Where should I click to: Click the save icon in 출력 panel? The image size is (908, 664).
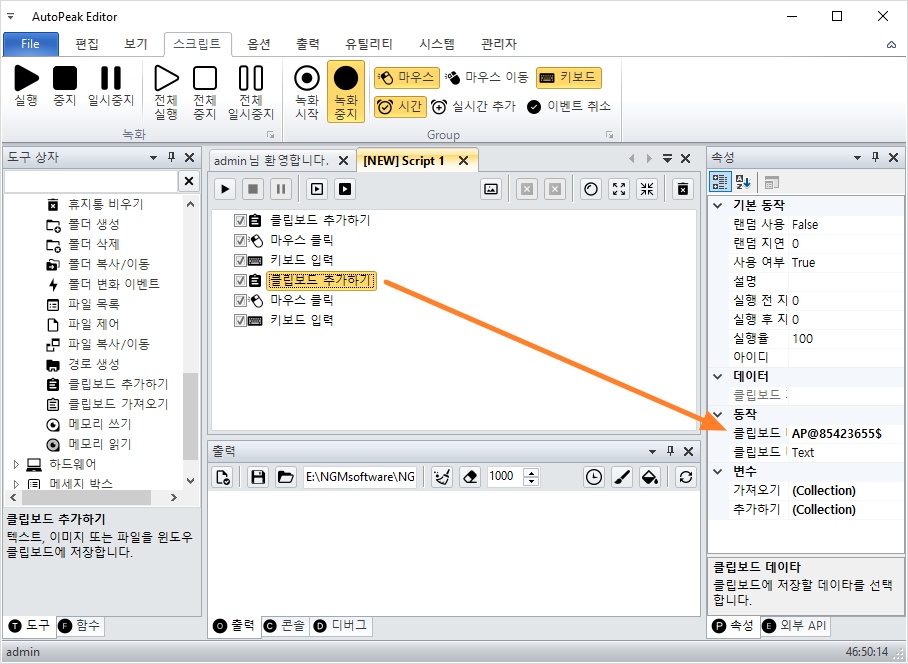[x=258, y=477]
